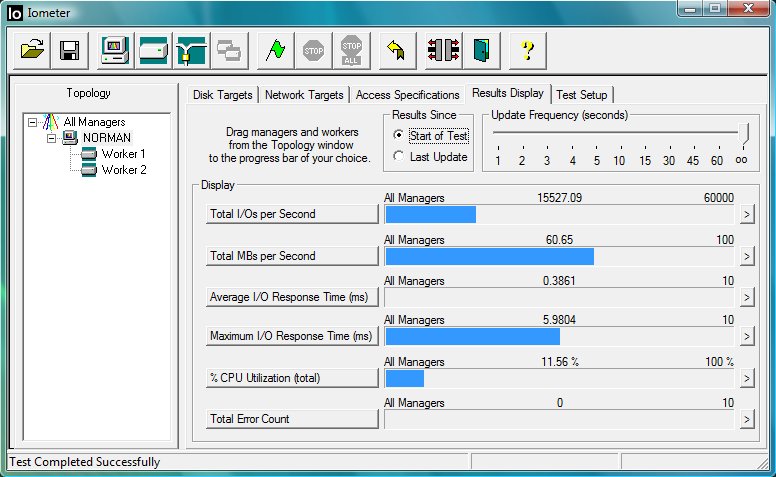
Task: Open details arrow for Total I/Os per Second
Action: click(747, 215)
